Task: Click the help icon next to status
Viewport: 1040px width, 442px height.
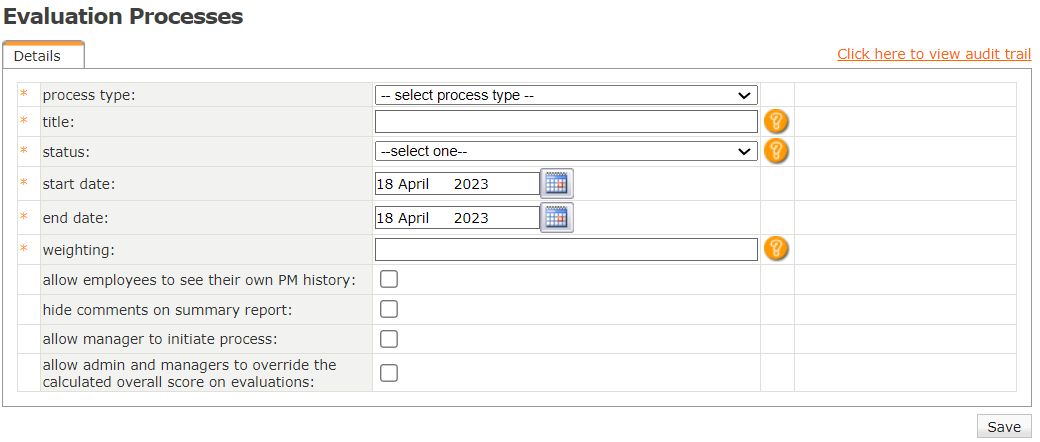Action: (777, 151)
